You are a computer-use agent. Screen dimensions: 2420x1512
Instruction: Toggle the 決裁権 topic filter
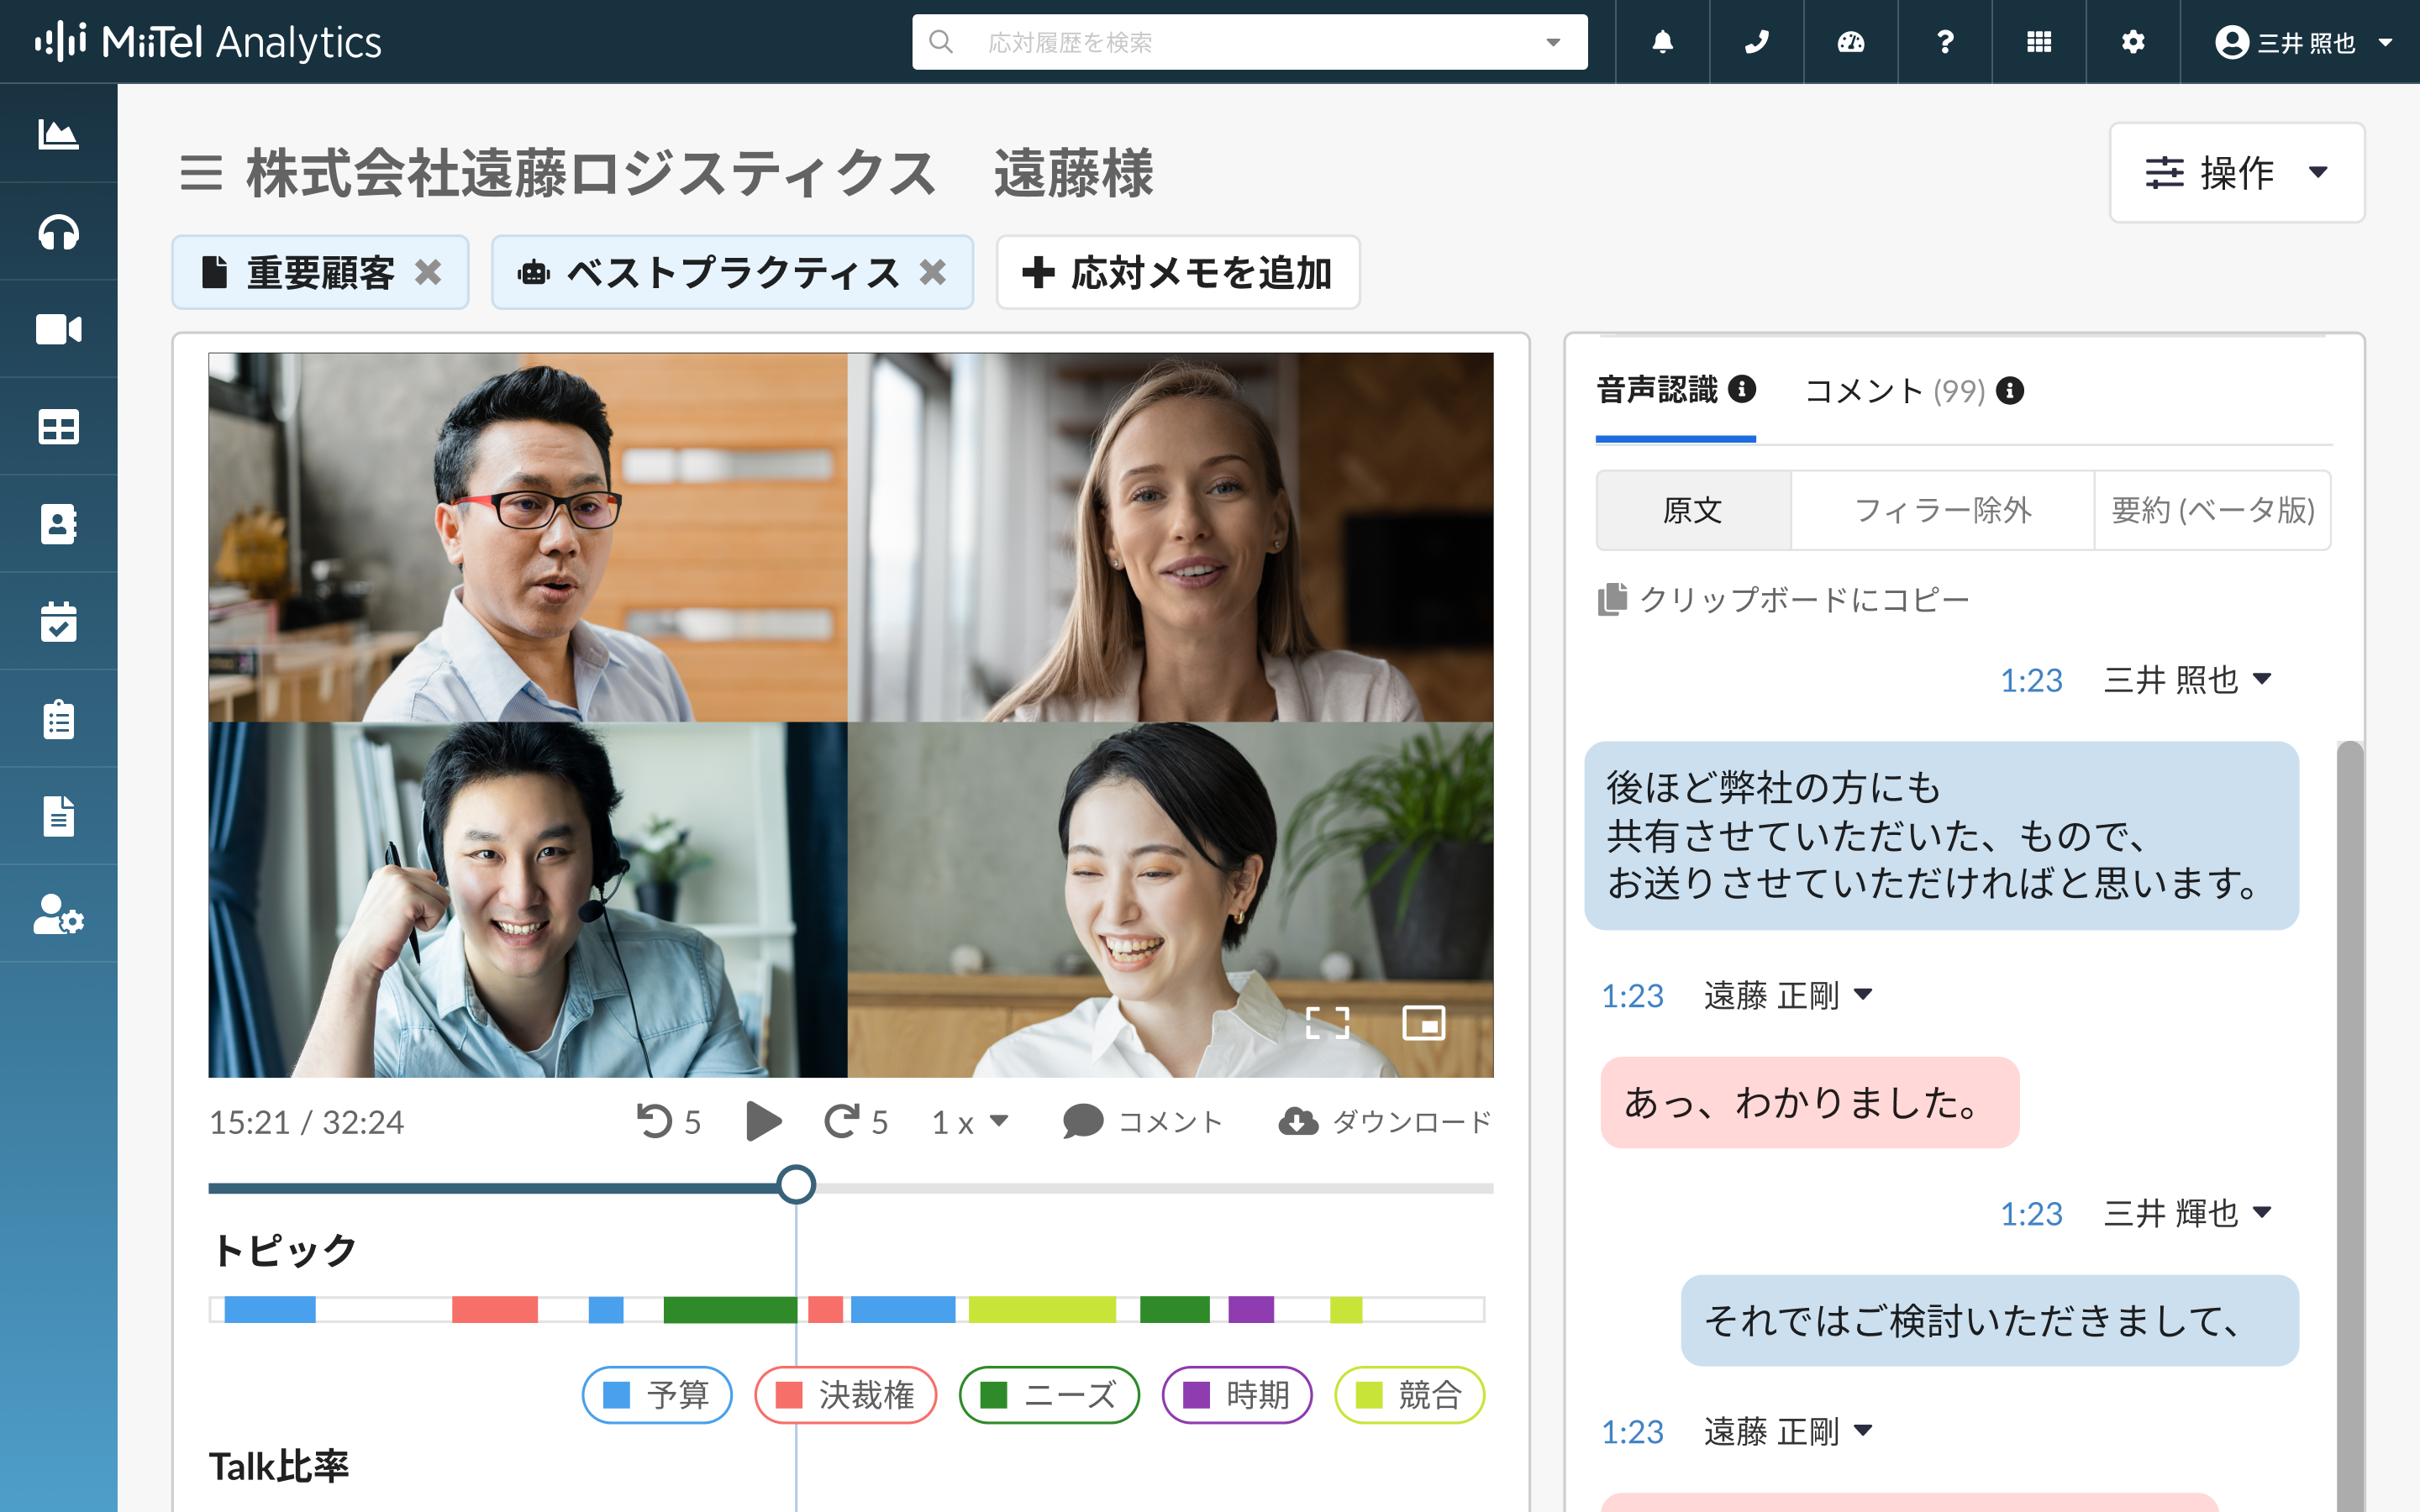click(x=845, y=1394)
